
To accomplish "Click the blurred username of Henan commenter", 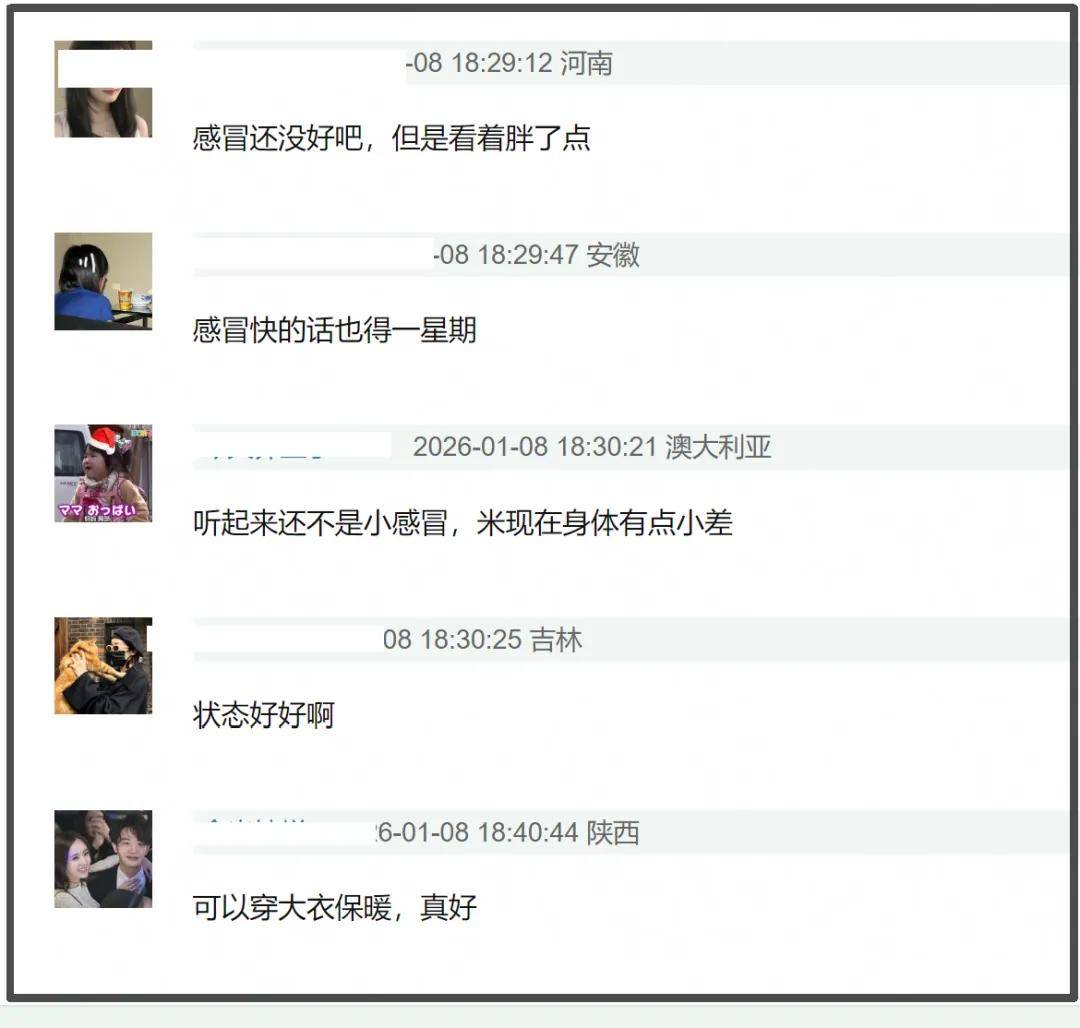I will pos(299,63).
